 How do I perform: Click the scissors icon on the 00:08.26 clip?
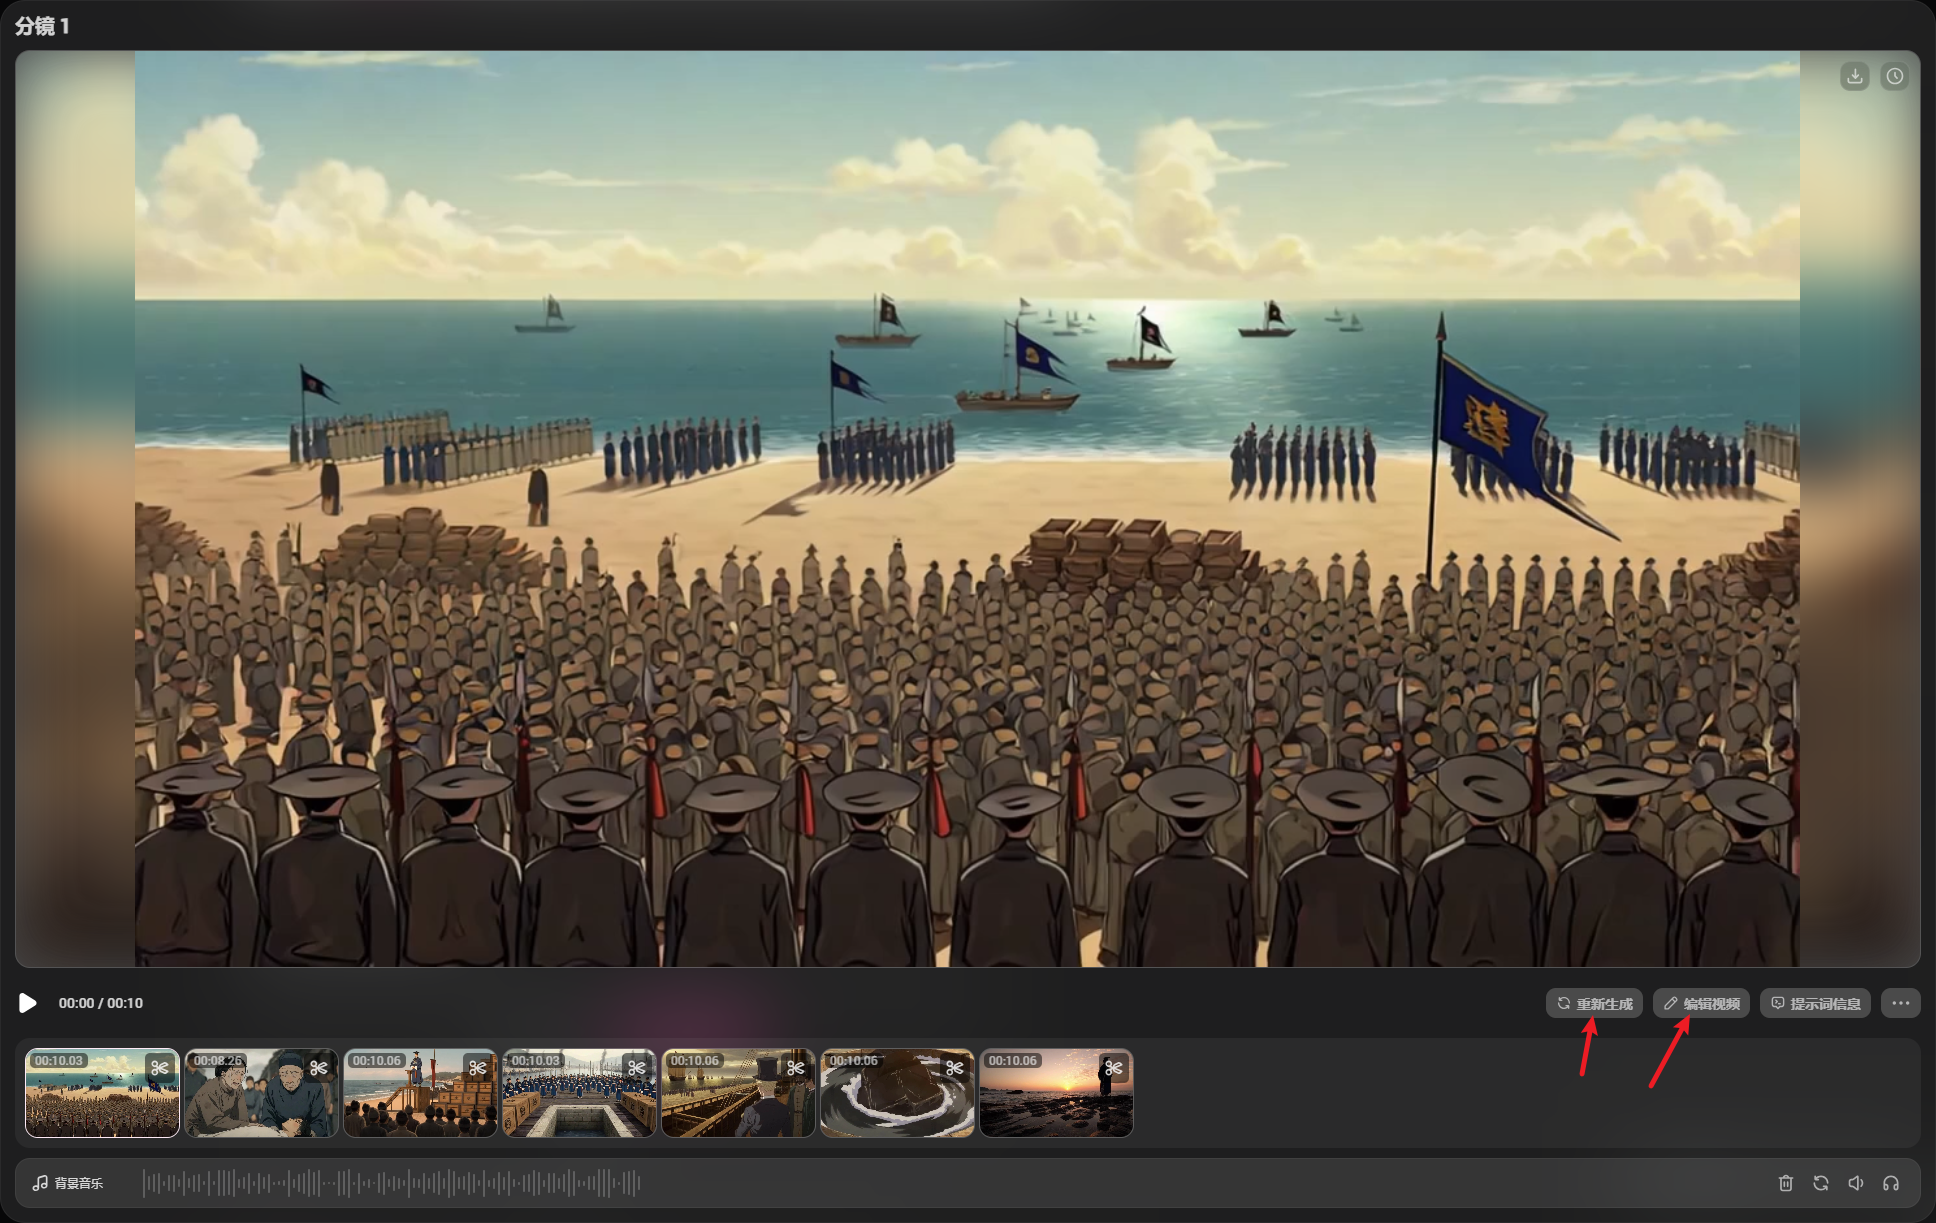tap(319, 1068)
